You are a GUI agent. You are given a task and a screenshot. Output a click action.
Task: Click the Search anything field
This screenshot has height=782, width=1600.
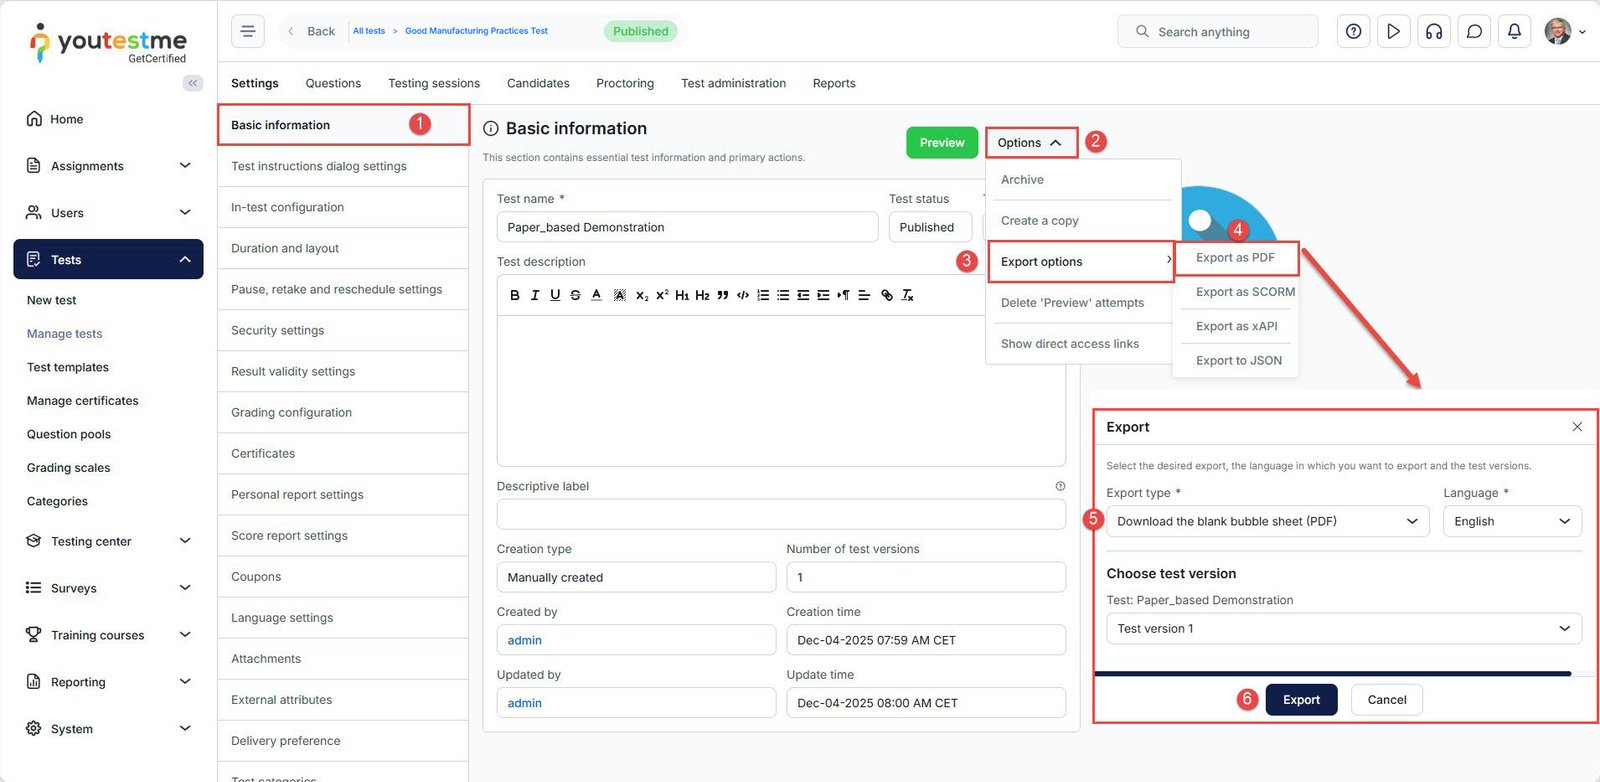(1217, 32)
